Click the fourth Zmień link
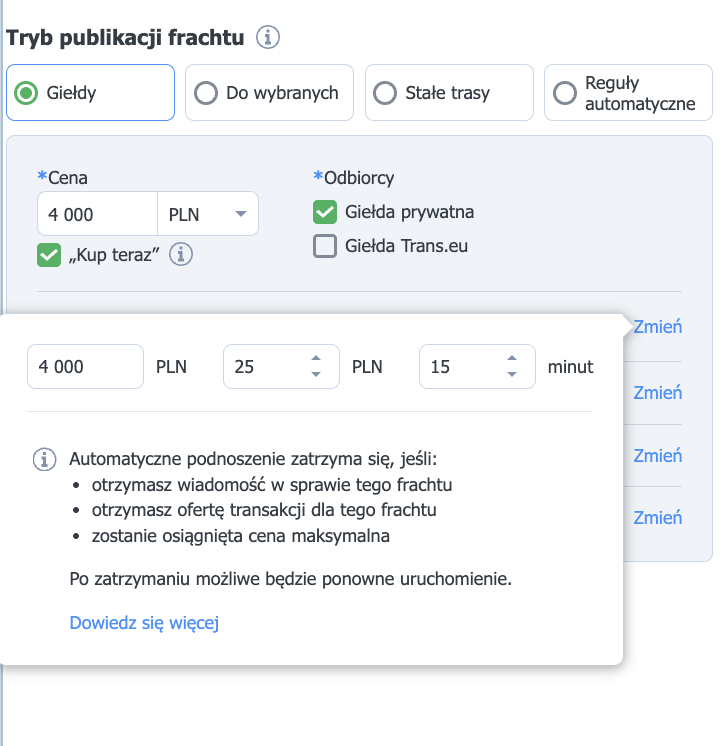 click(657, 517)
